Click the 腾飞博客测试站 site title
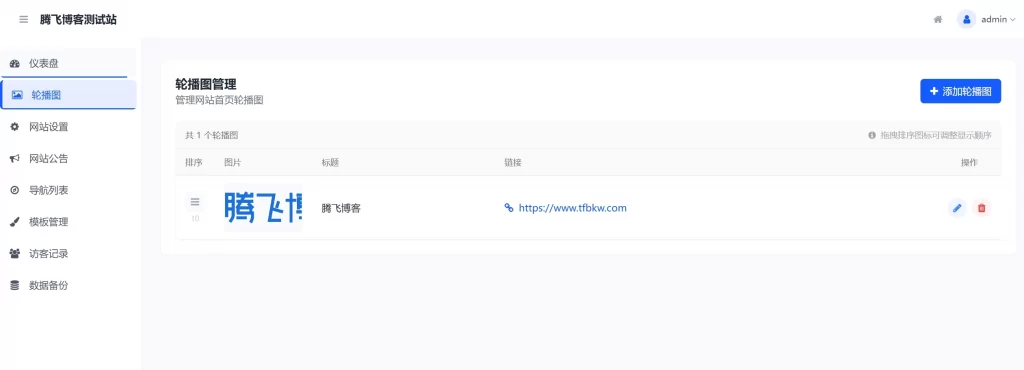The height and width of the screenshot is (370, 1024). pyautogui.click(x=78, y=20)
